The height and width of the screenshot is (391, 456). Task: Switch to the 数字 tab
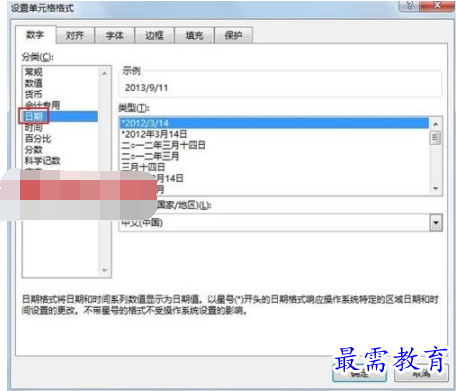click(x=35, y=35)
